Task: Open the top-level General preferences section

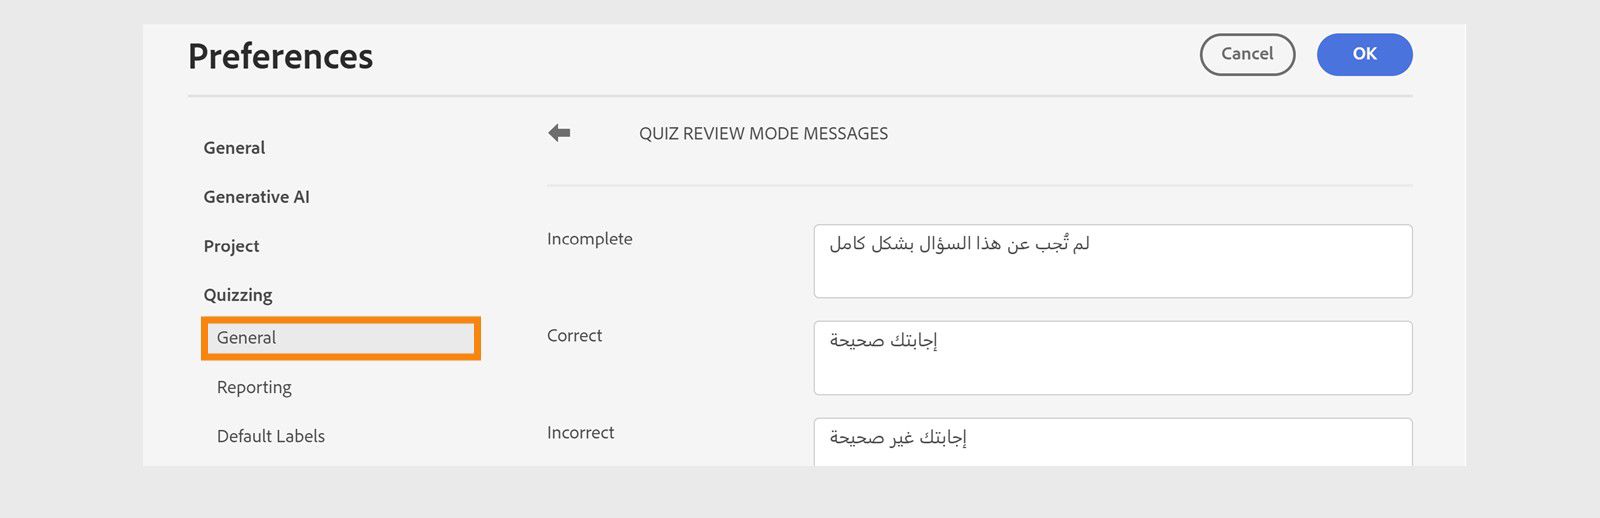Action: (234, 148)
